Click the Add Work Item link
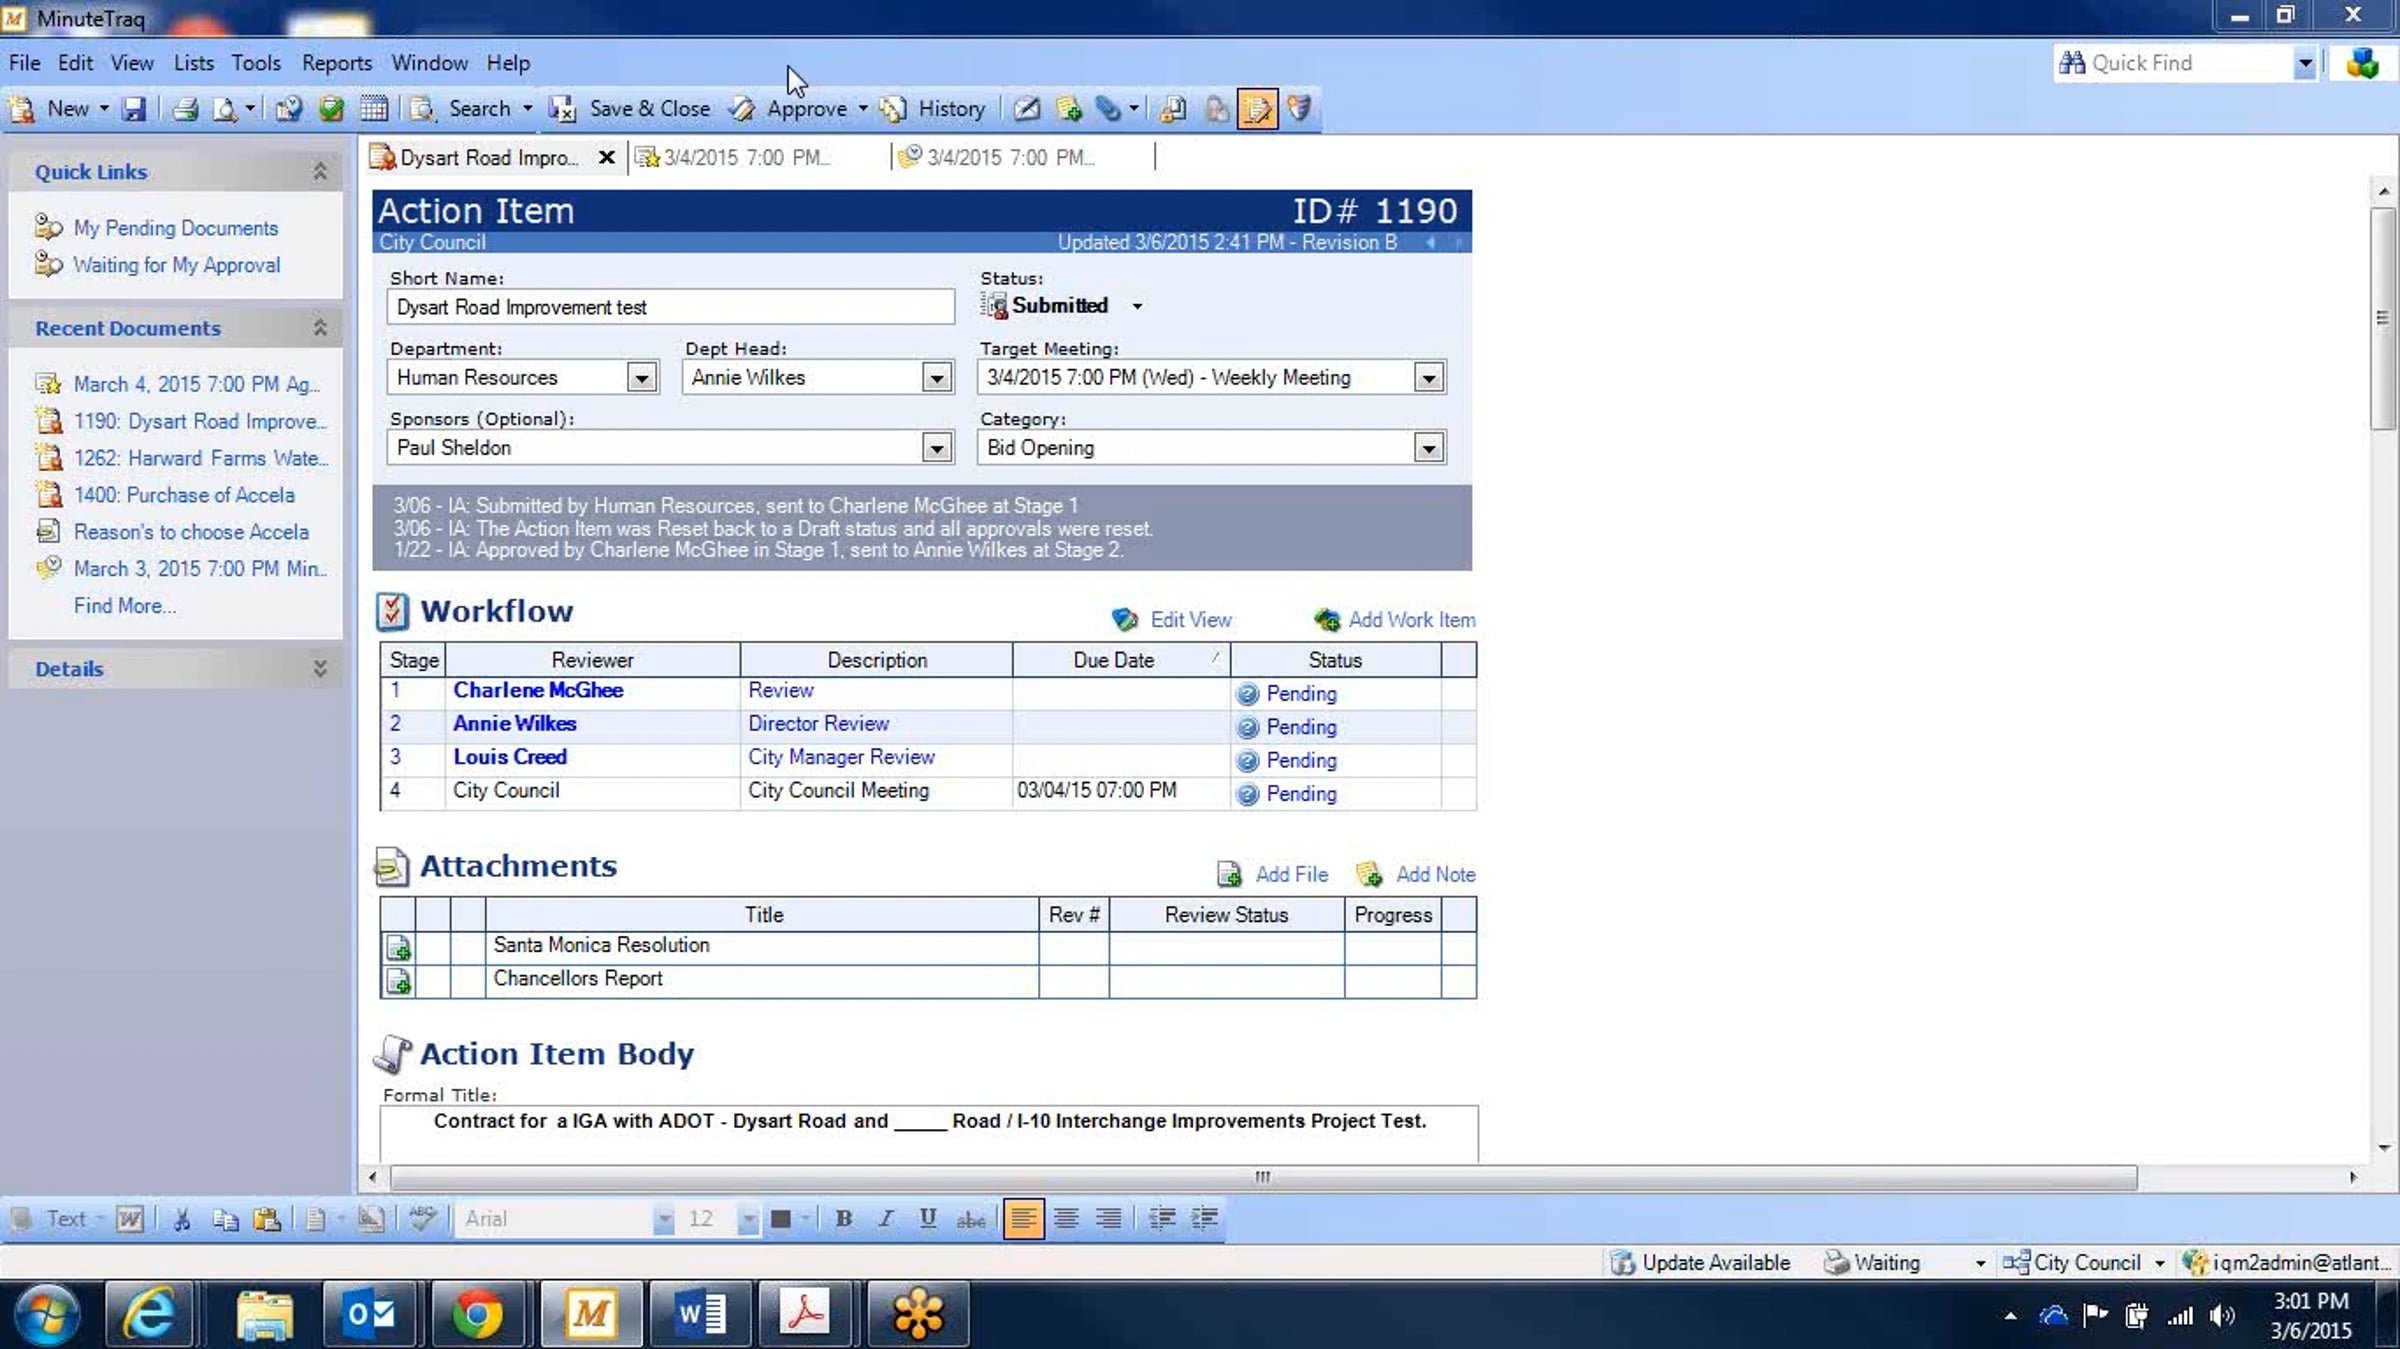Screen dimensions: 2400x1349 [1411, 620]
